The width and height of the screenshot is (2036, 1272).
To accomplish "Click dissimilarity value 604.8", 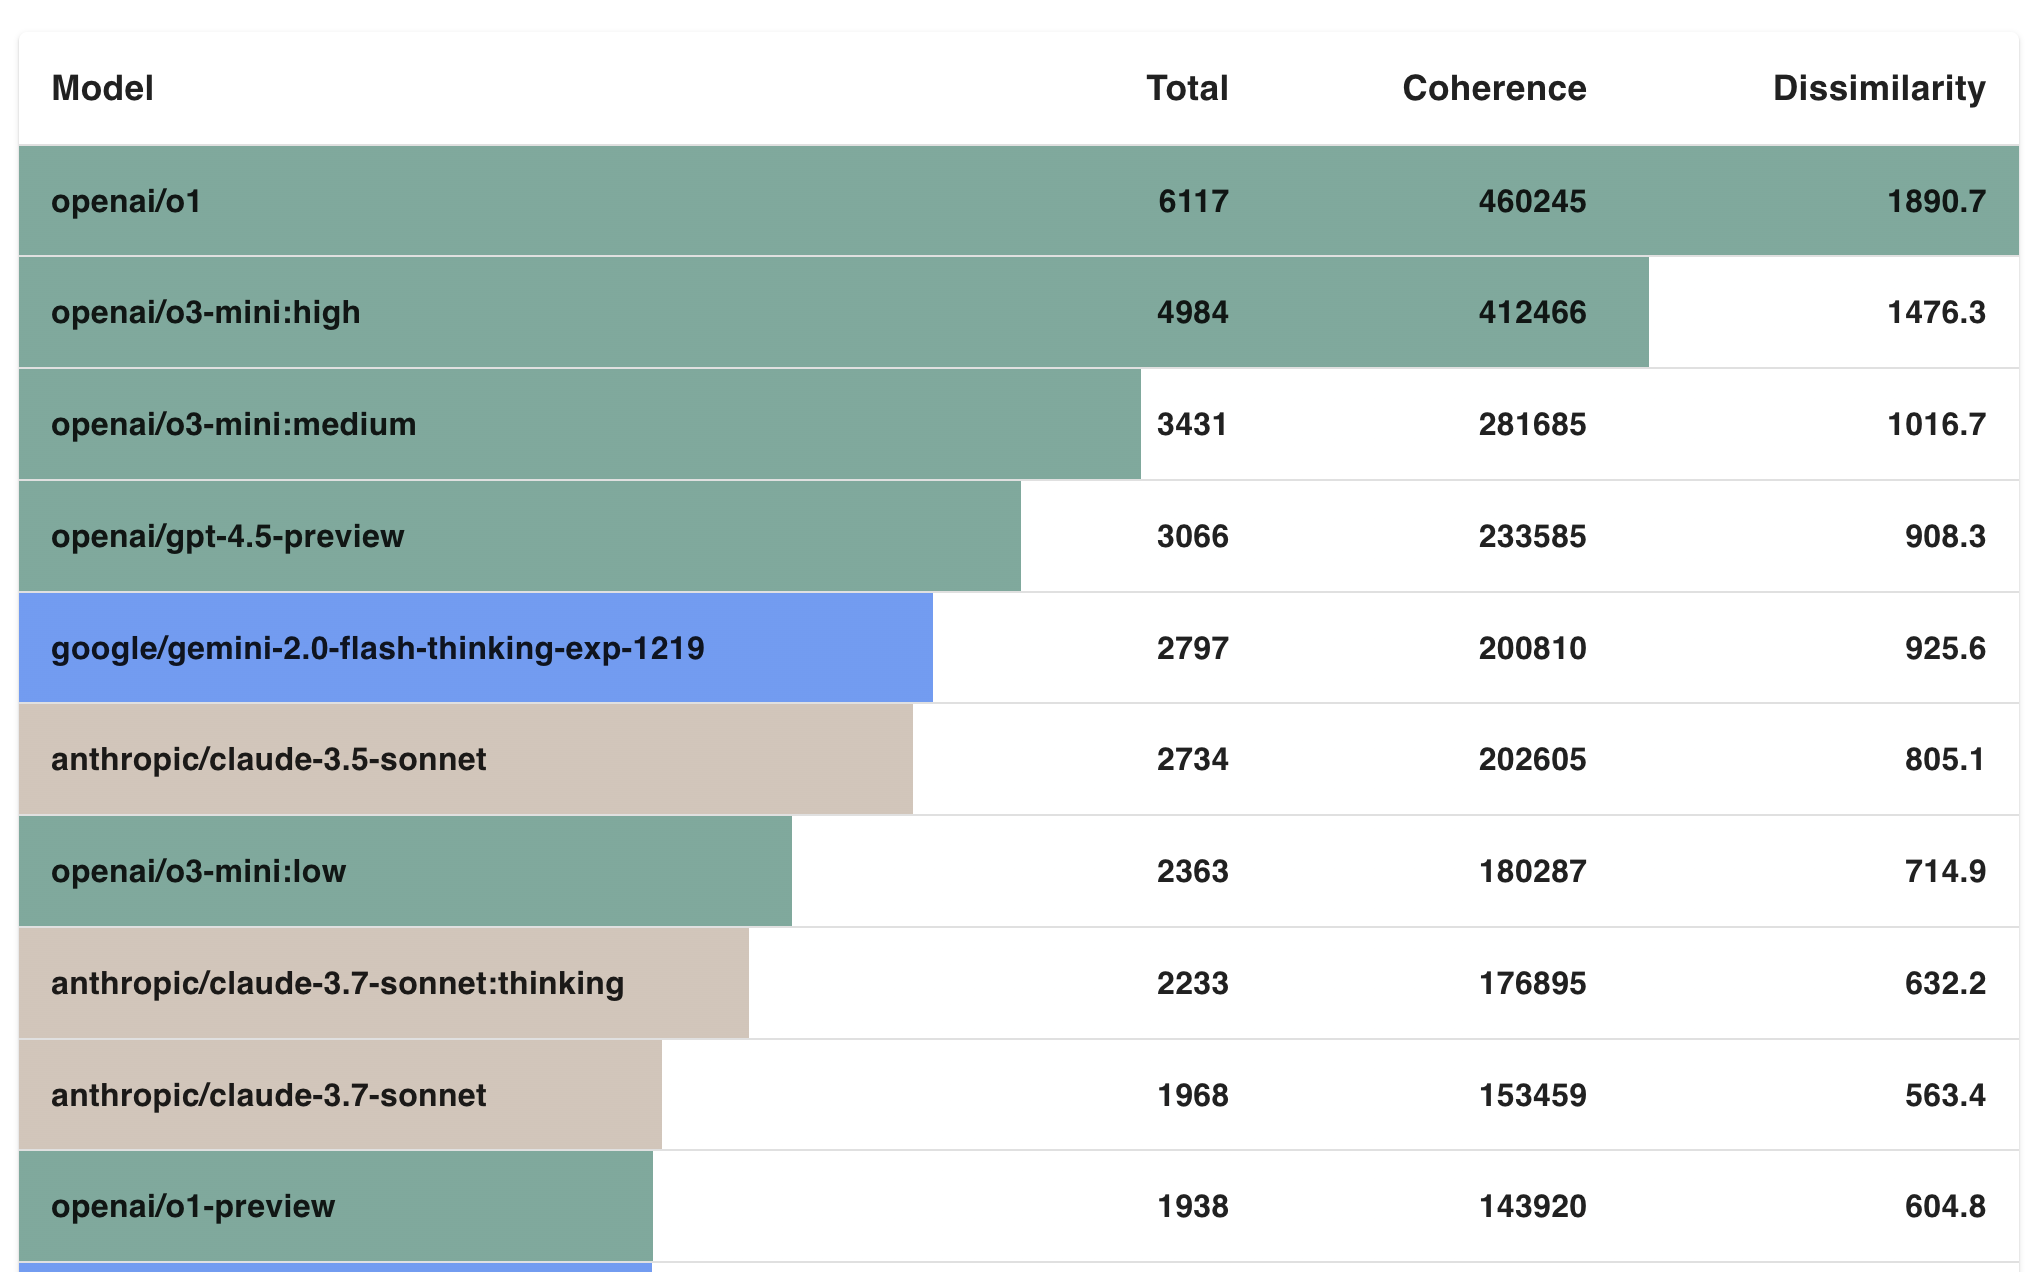I will (x=1945, y=1206).
